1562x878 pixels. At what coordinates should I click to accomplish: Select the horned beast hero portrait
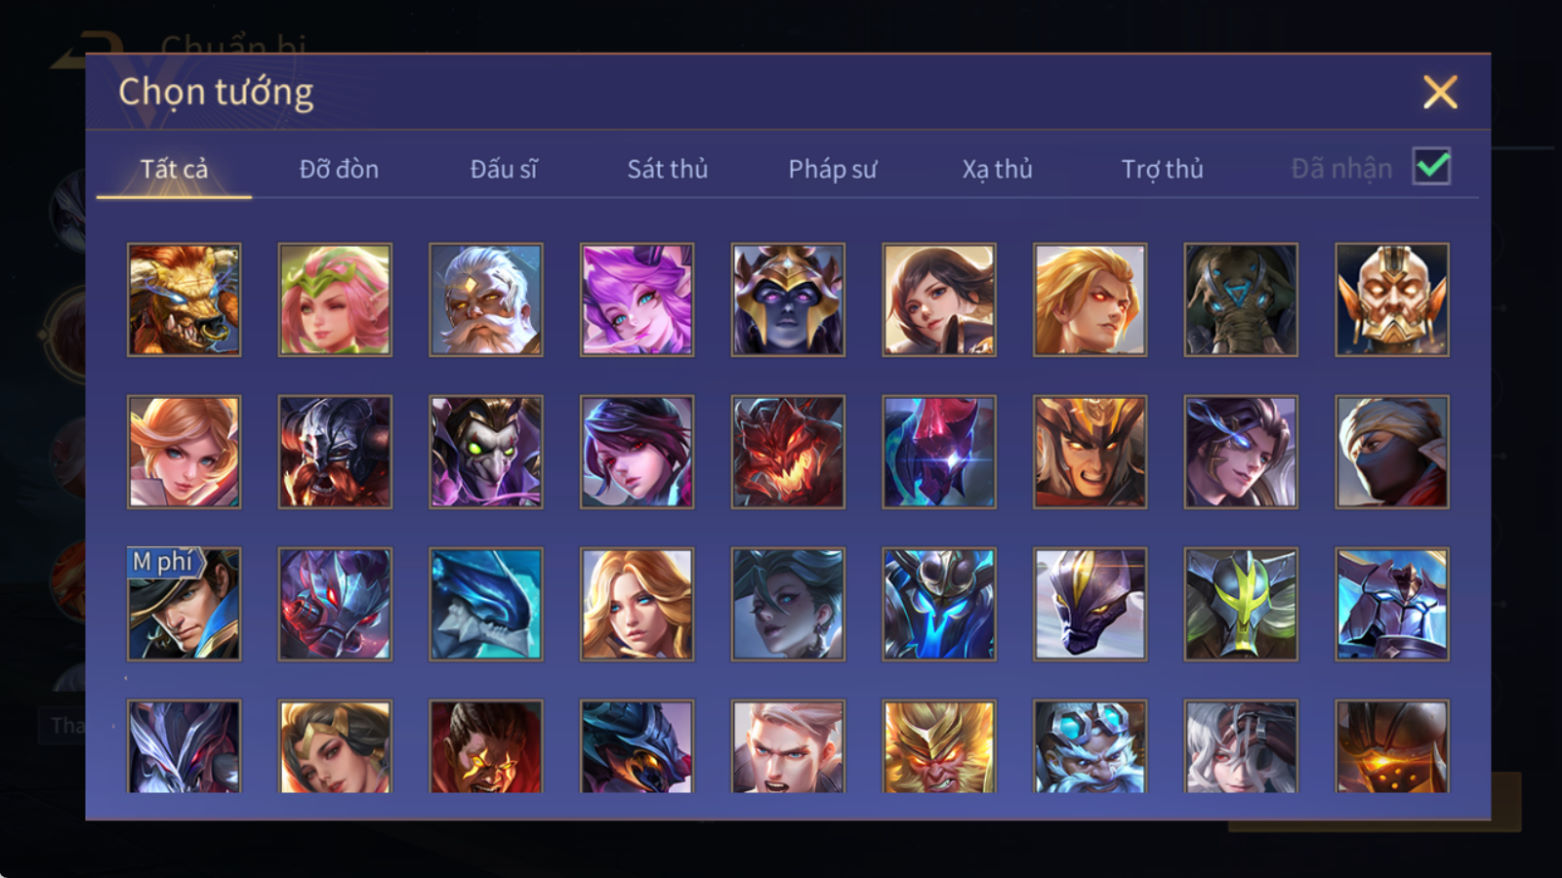coord(184,300)
